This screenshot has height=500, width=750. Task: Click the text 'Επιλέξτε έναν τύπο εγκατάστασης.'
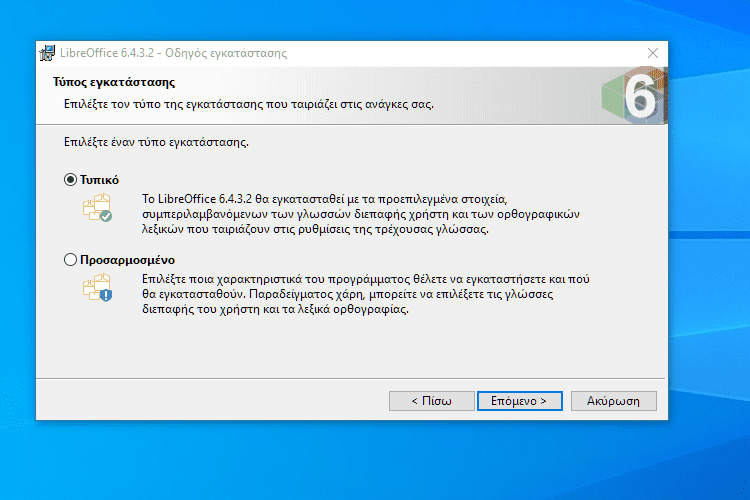click(156, 142)
